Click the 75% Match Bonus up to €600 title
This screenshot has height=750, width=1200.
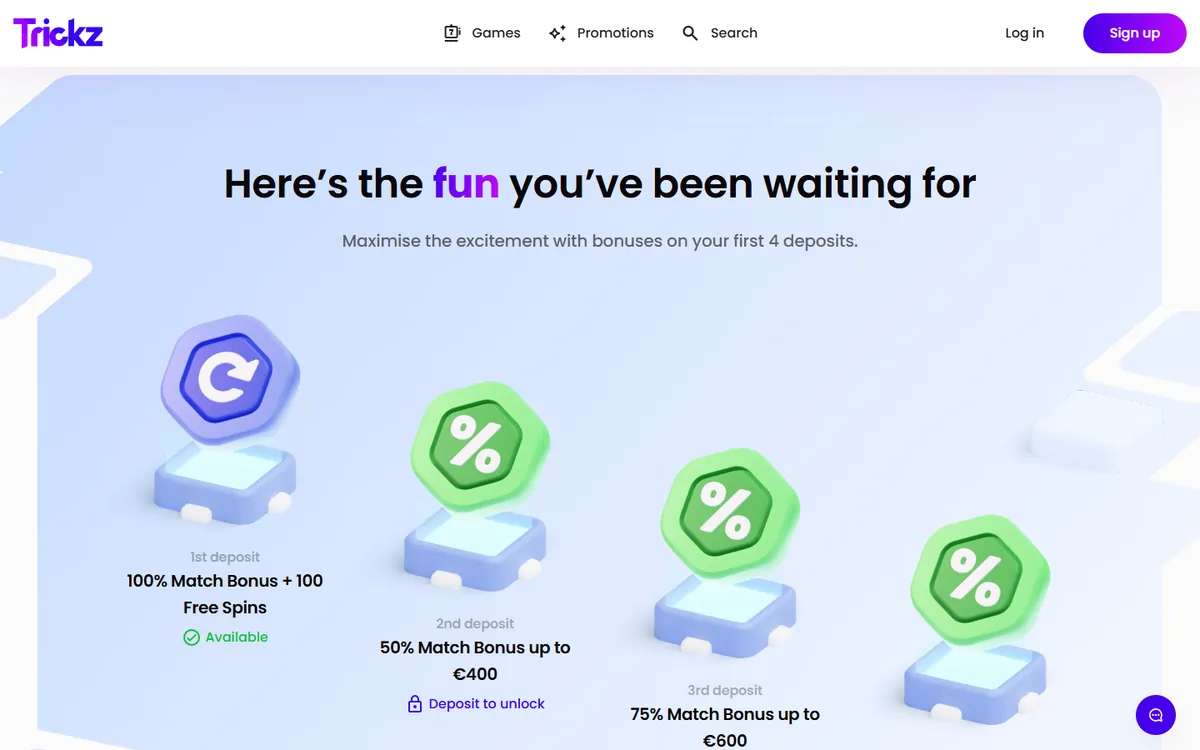pyautogui.click(x=725, y=728)
